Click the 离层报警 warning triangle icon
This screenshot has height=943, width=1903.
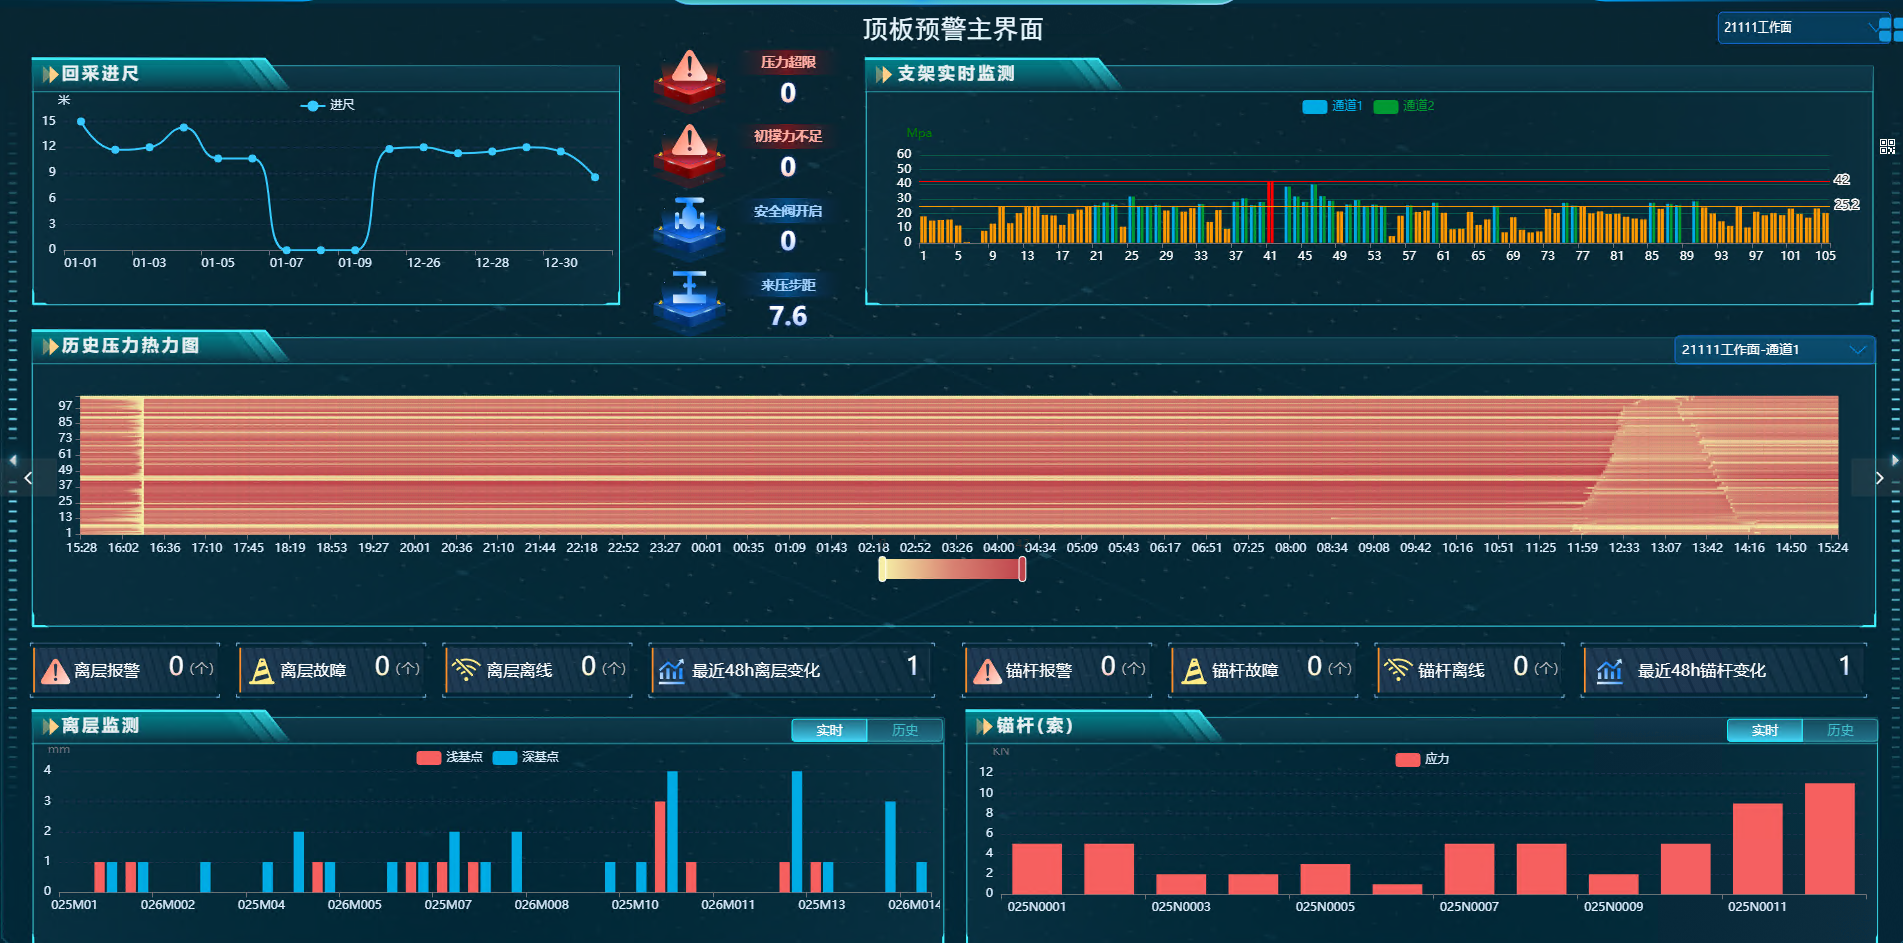point(56,671)
